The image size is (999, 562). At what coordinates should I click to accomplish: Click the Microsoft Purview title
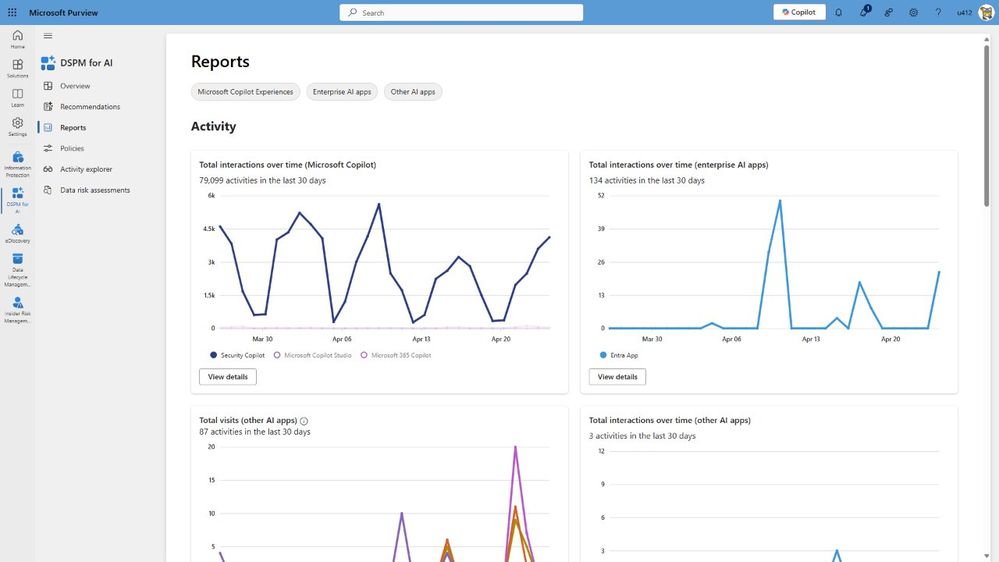(x=63, y=12)
